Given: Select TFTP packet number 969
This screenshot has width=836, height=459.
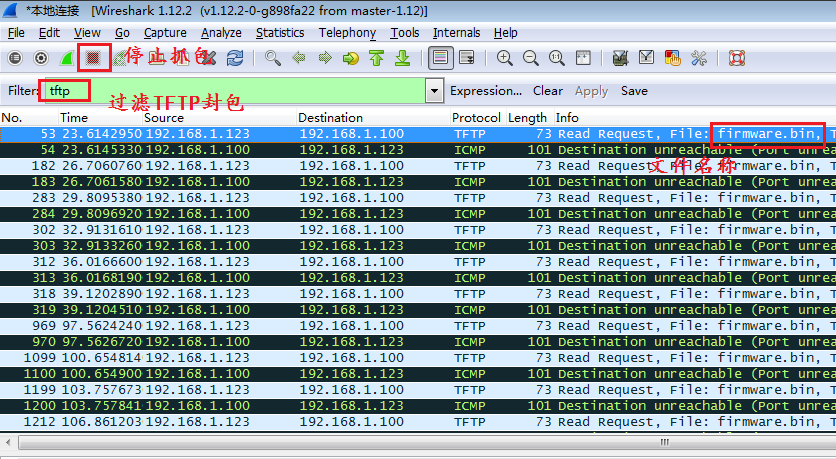Looking at the screenshot, I should pyautogui.click(x=418, y=326).
